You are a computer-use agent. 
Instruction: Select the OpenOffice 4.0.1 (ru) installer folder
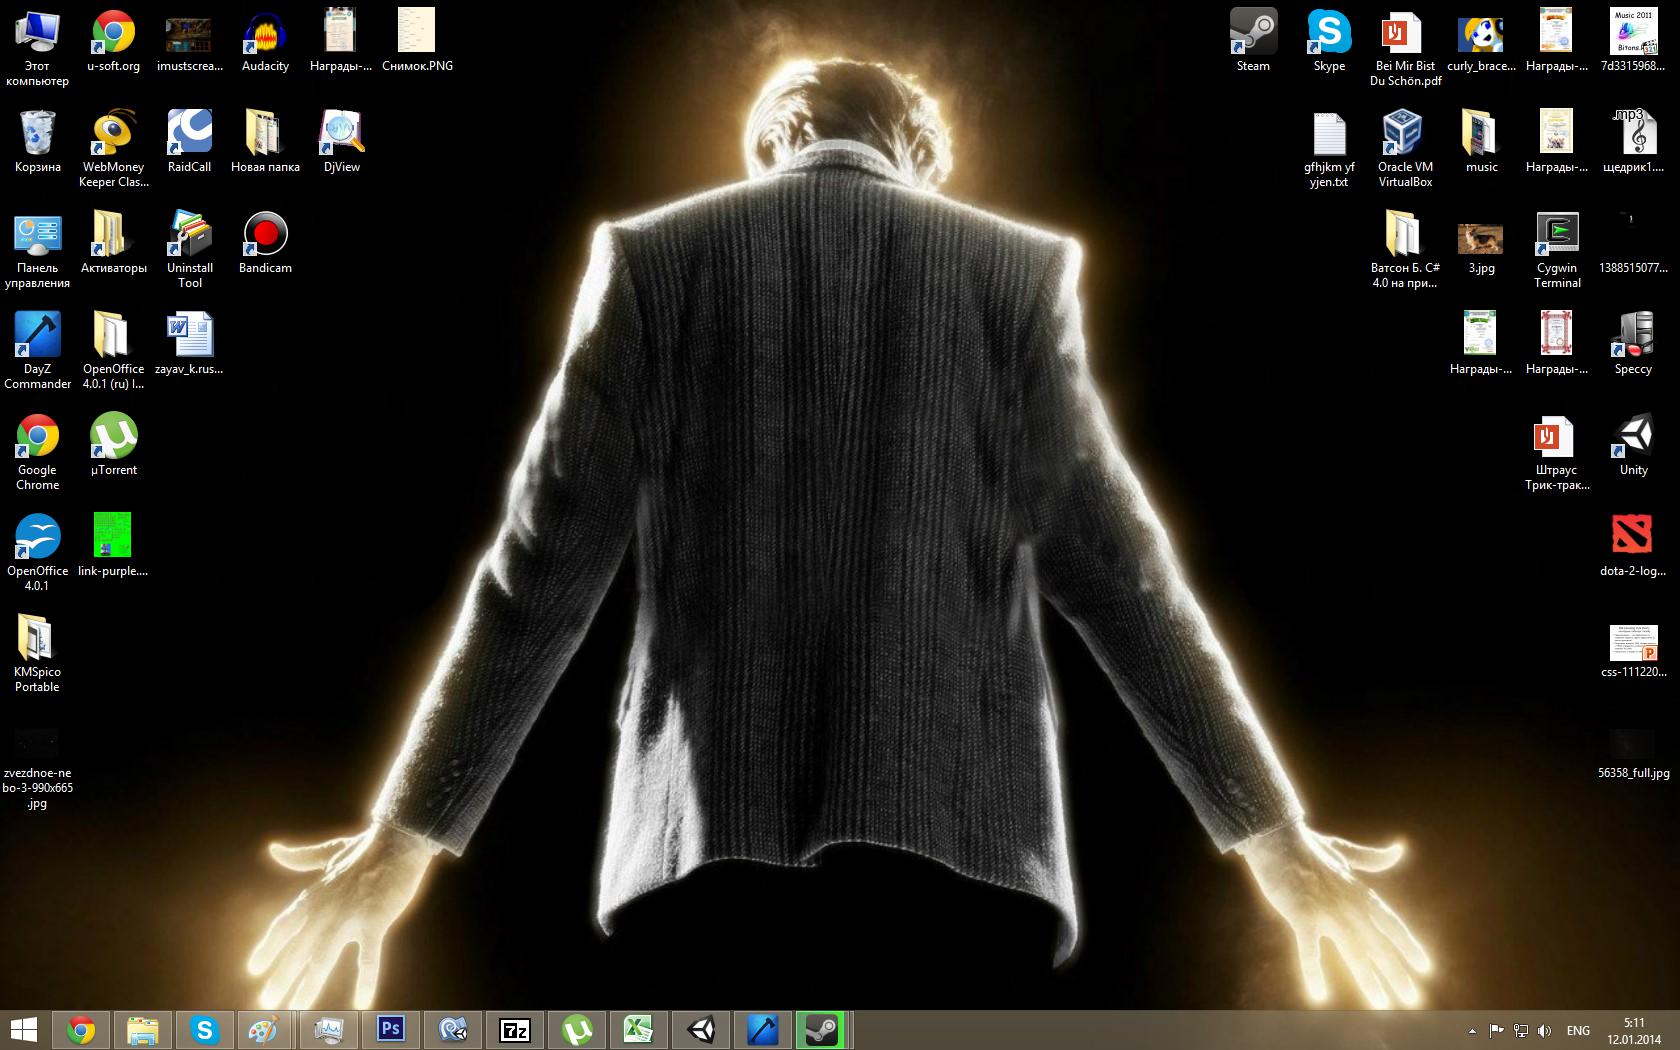point(113,350)
